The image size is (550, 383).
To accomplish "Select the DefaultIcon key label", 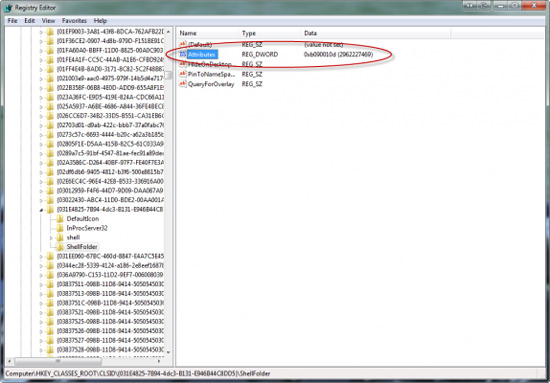I will coord(83,219).
